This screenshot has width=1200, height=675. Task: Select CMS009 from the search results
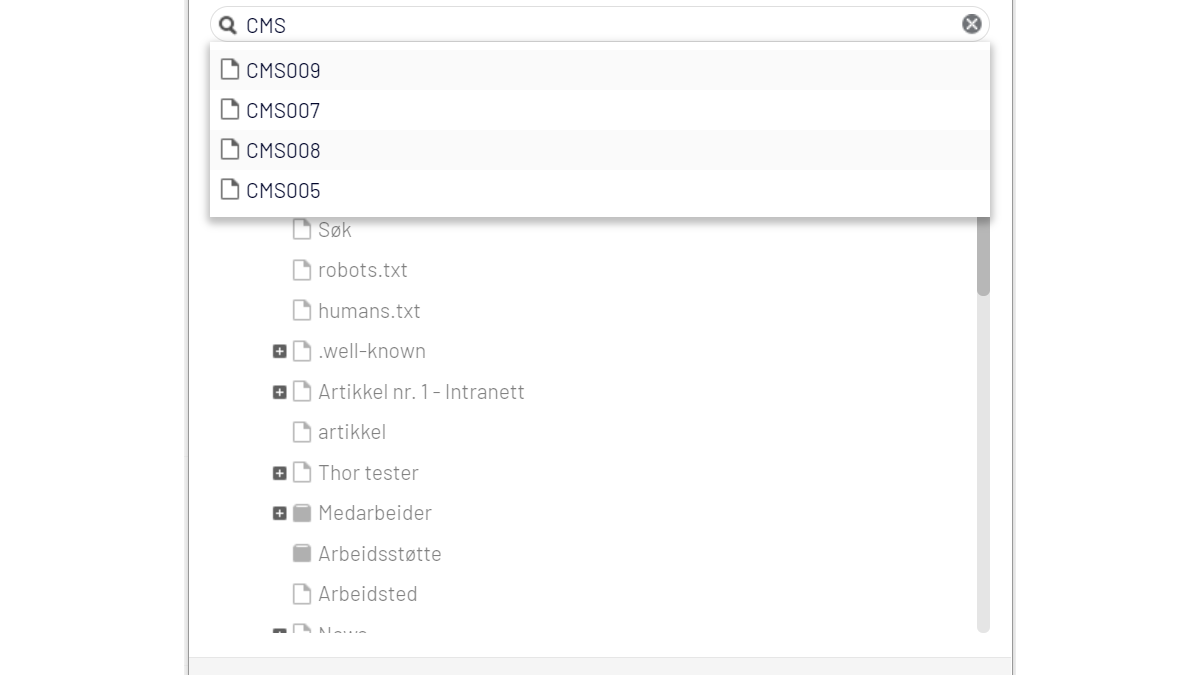pyautogui.click(x=283, y=70)
